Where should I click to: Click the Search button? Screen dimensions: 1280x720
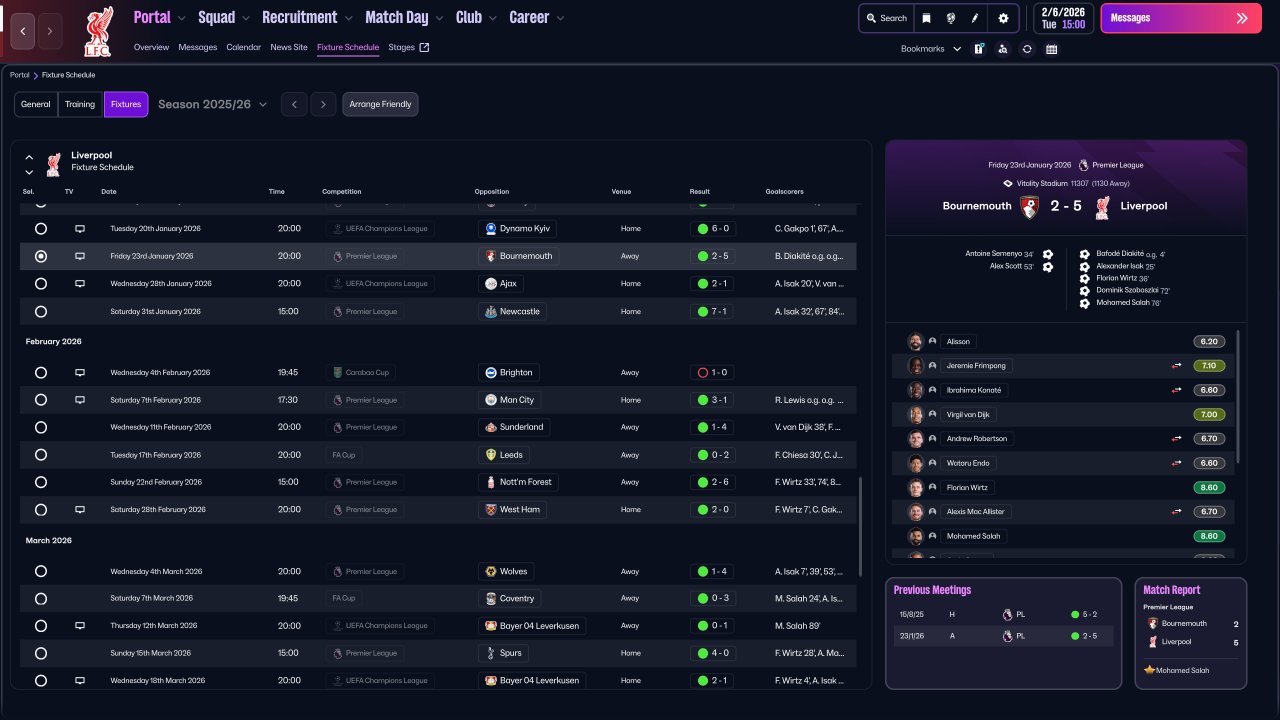887,18
